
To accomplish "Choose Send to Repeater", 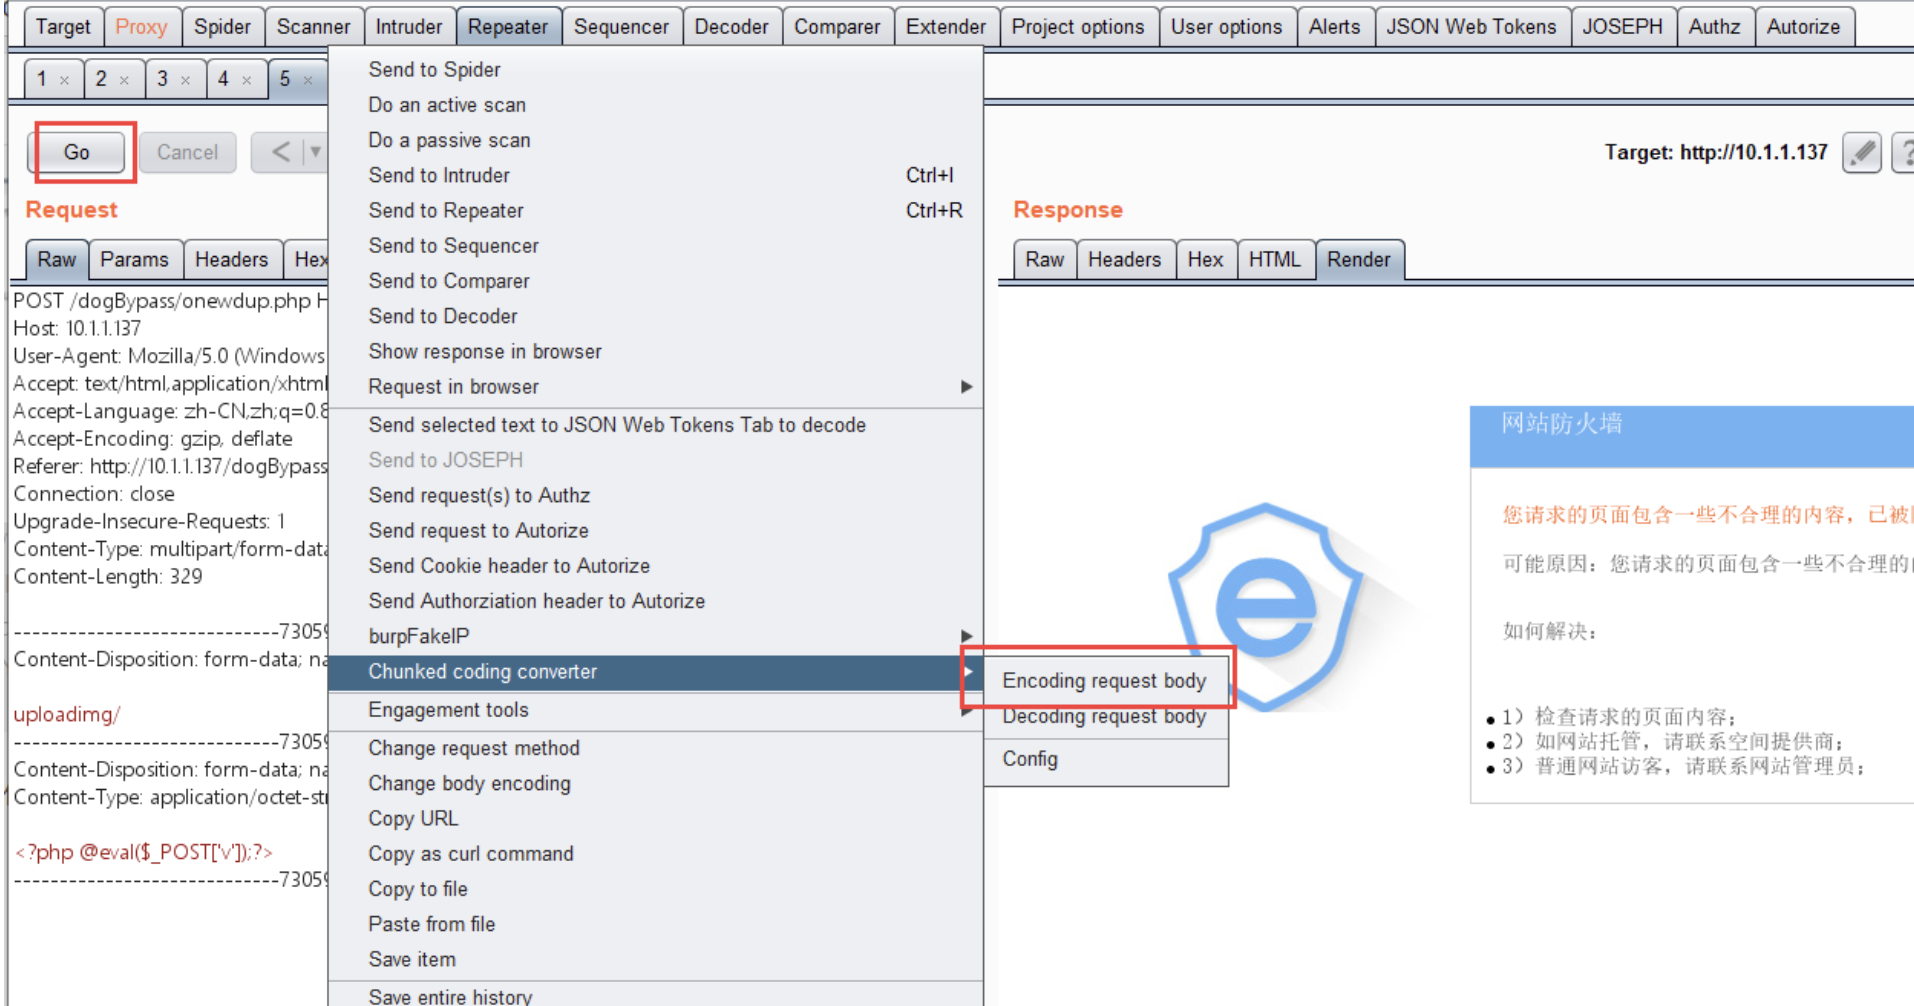I will click(x=655, y=211).
